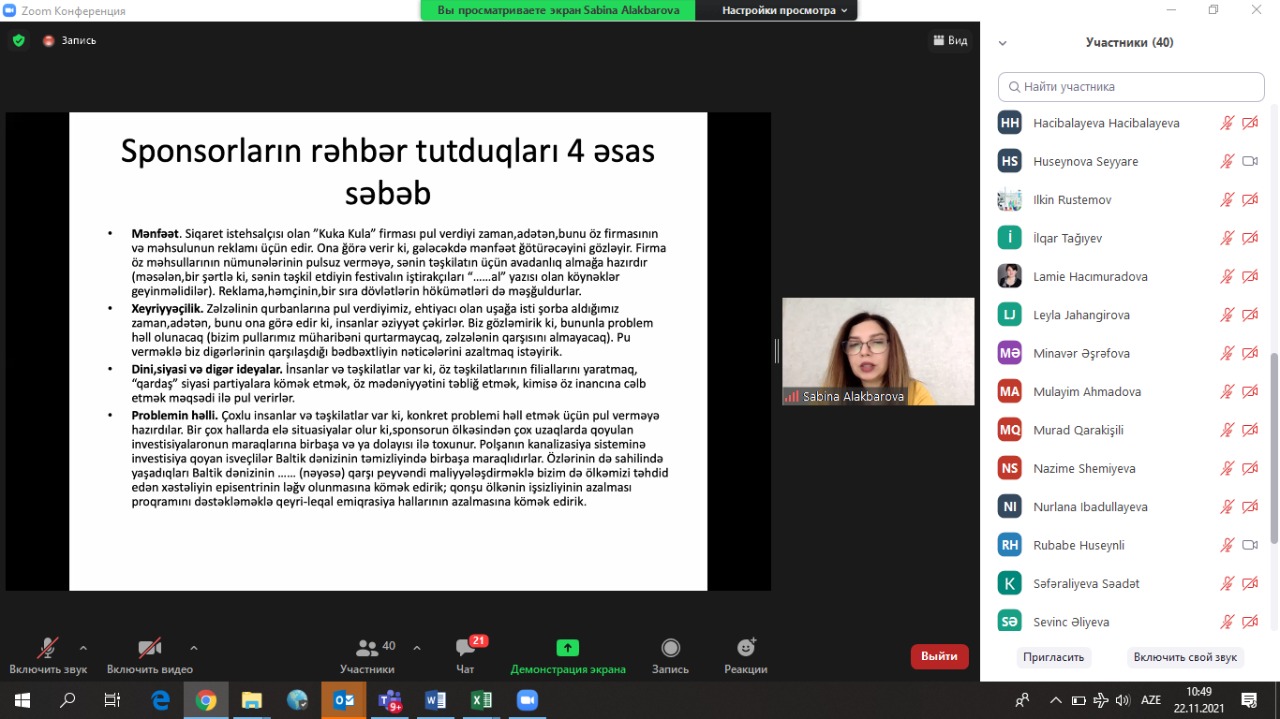The height and width of the screenshot is (719, 1280).
Task: Click the green Share Screen icon
Action: (x=567, y=648)
